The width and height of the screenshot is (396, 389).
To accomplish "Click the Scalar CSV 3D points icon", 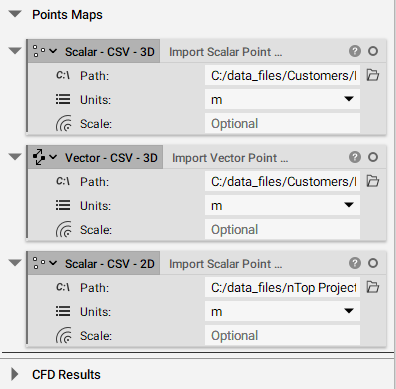I will (39, 51).
